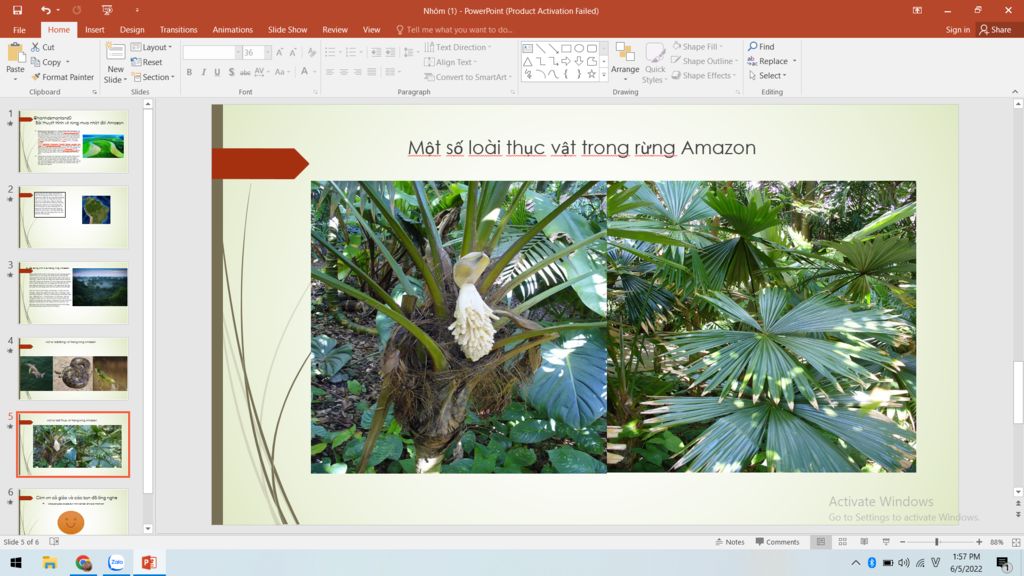Select the text box shape
This screenshot has height=576, width=1024.
[528, 48]
